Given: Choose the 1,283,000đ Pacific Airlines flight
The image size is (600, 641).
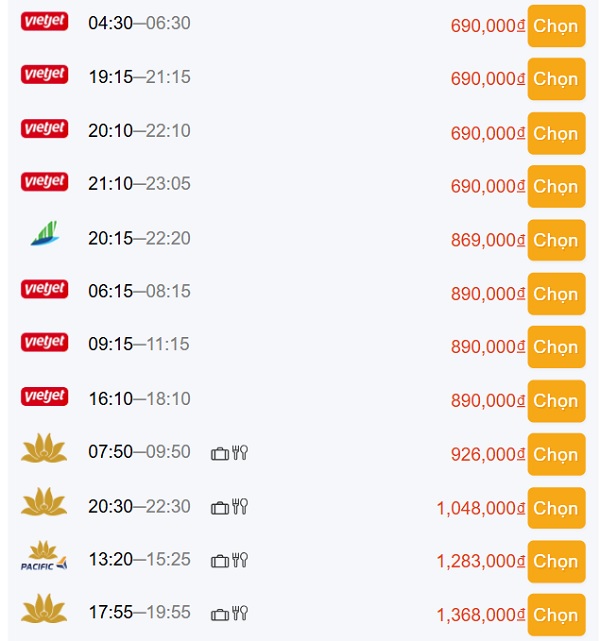Looking at the screenshot, I should [x=556, y=561].
